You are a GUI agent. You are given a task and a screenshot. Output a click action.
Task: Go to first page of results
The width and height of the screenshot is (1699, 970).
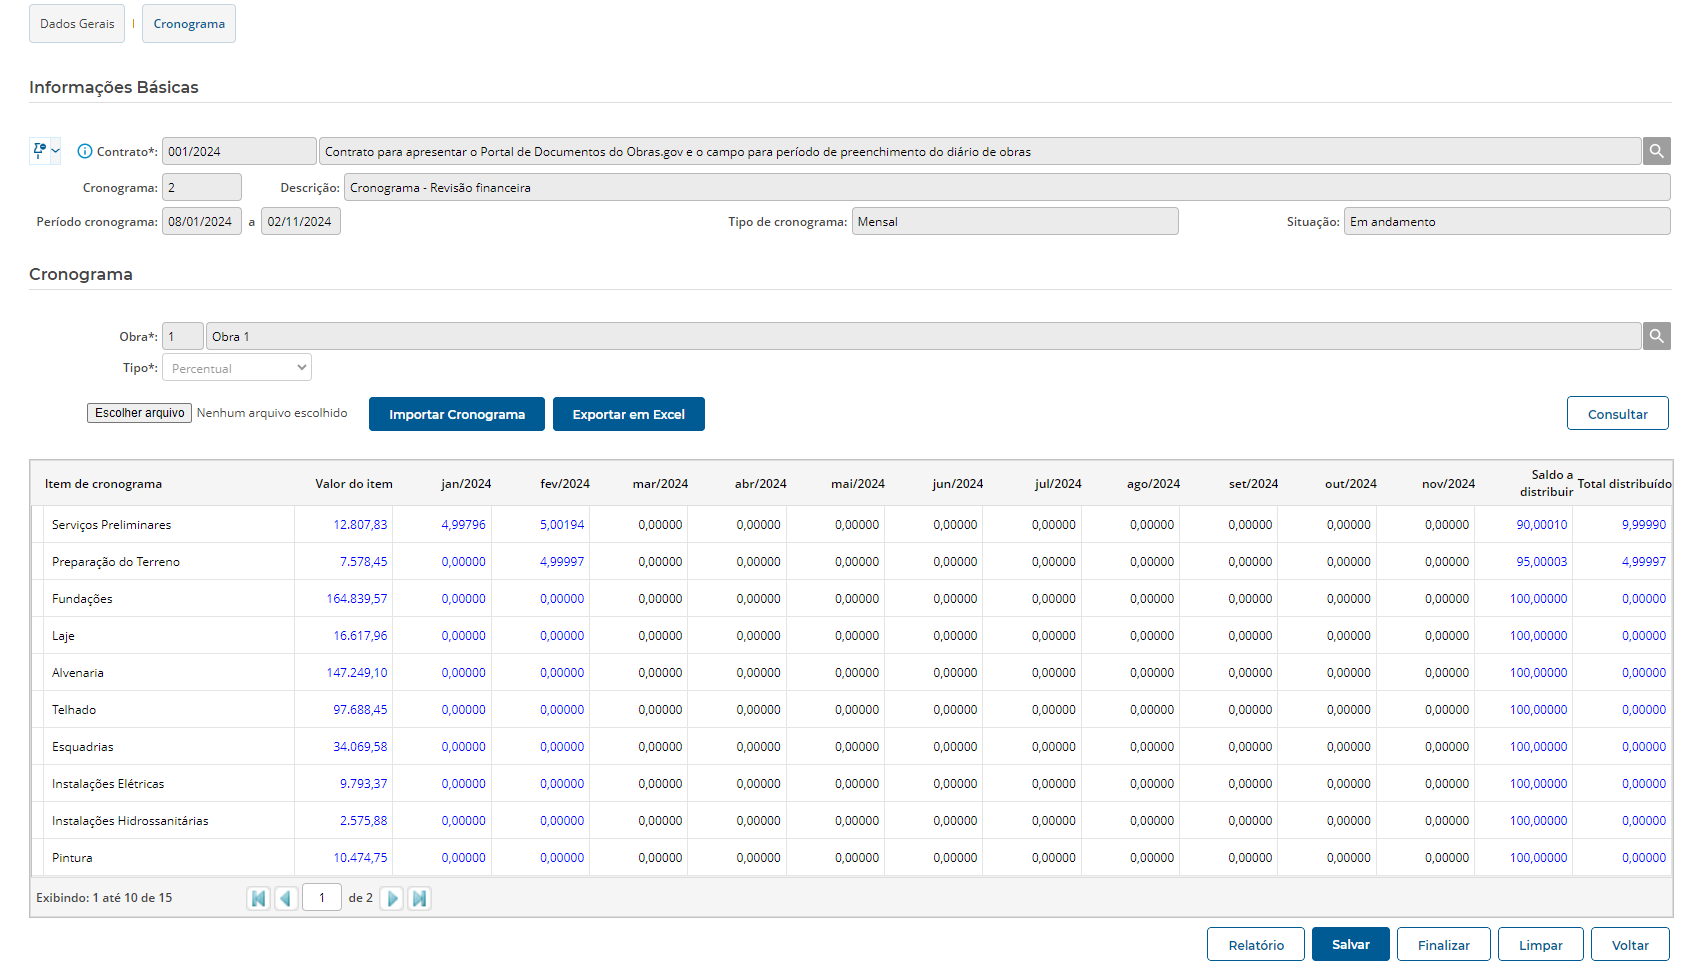(x=258, y=898)
